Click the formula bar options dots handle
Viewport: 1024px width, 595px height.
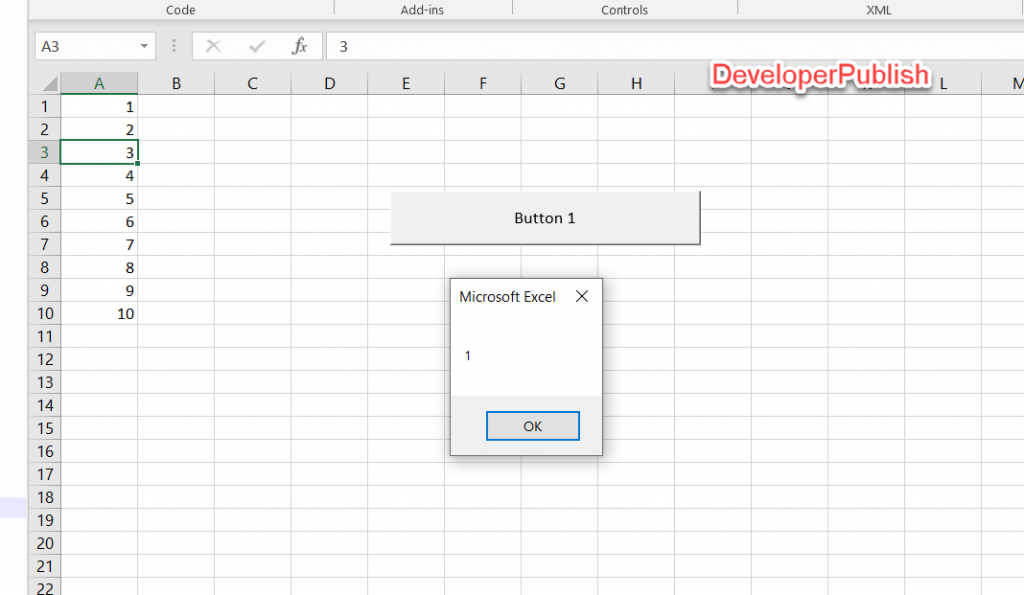click(x=174, y=46)
